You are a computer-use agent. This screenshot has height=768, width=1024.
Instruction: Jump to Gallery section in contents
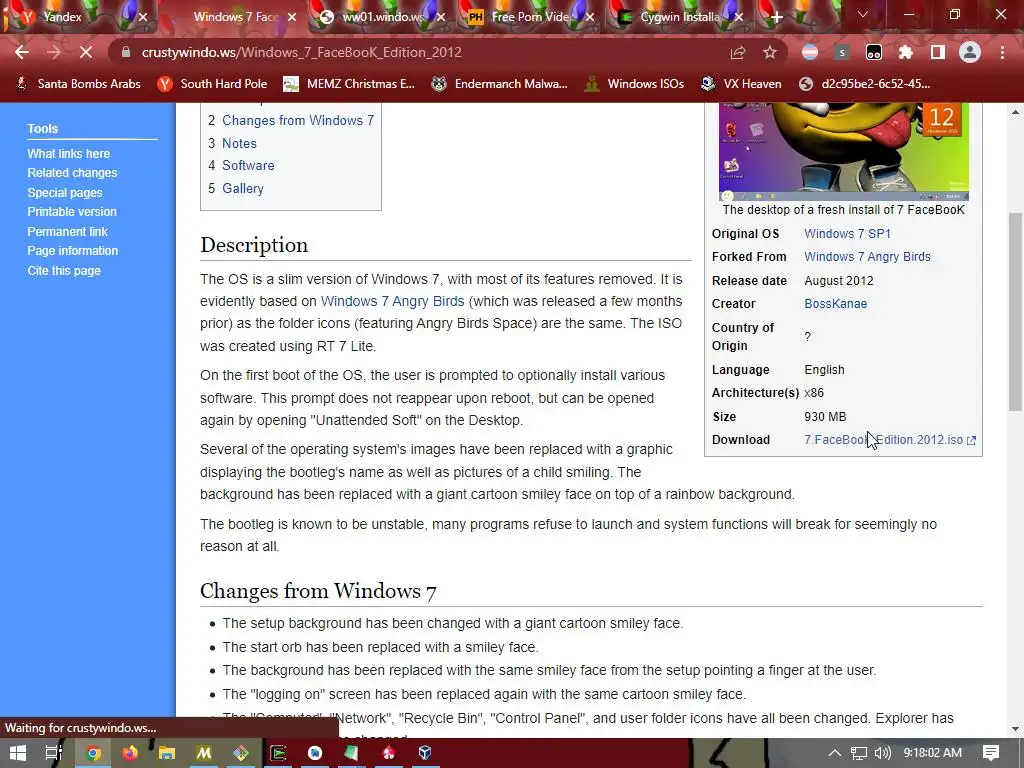[243, 188]
